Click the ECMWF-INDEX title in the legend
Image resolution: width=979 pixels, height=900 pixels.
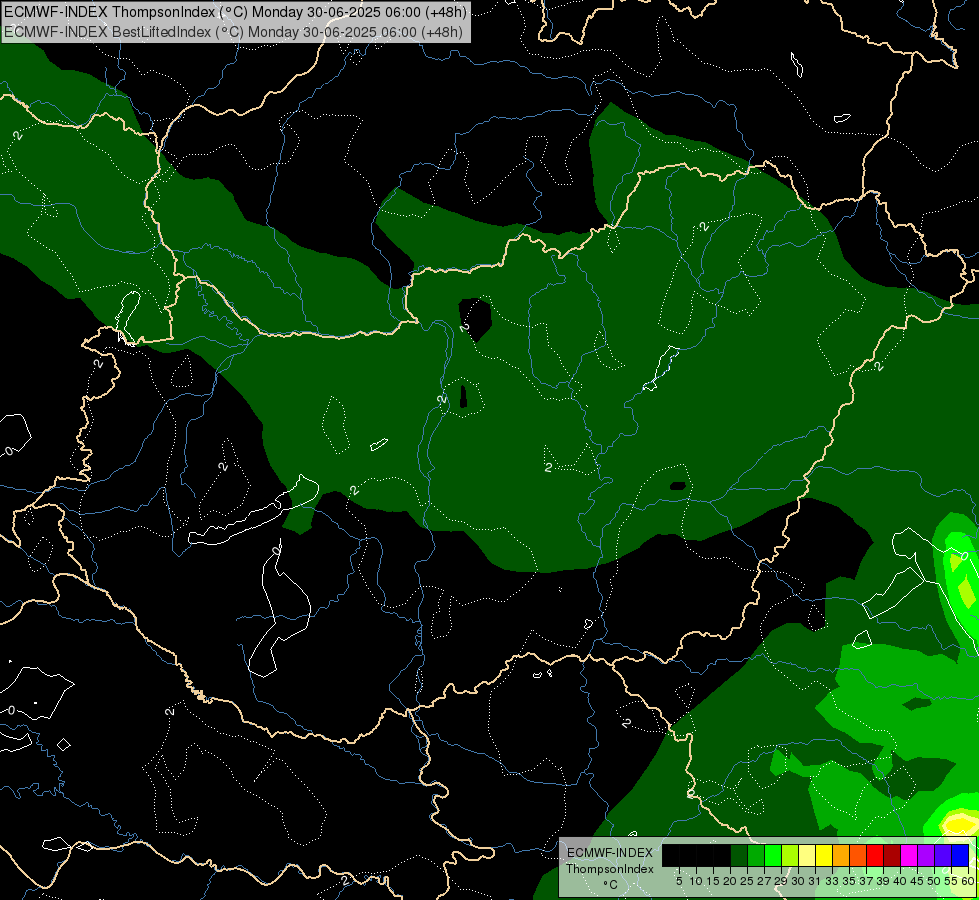(610, 853)
